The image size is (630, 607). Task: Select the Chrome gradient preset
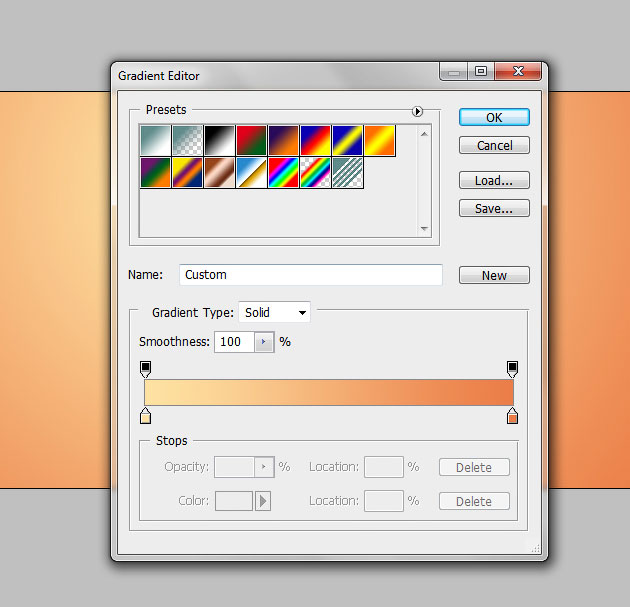coord(252,172)
